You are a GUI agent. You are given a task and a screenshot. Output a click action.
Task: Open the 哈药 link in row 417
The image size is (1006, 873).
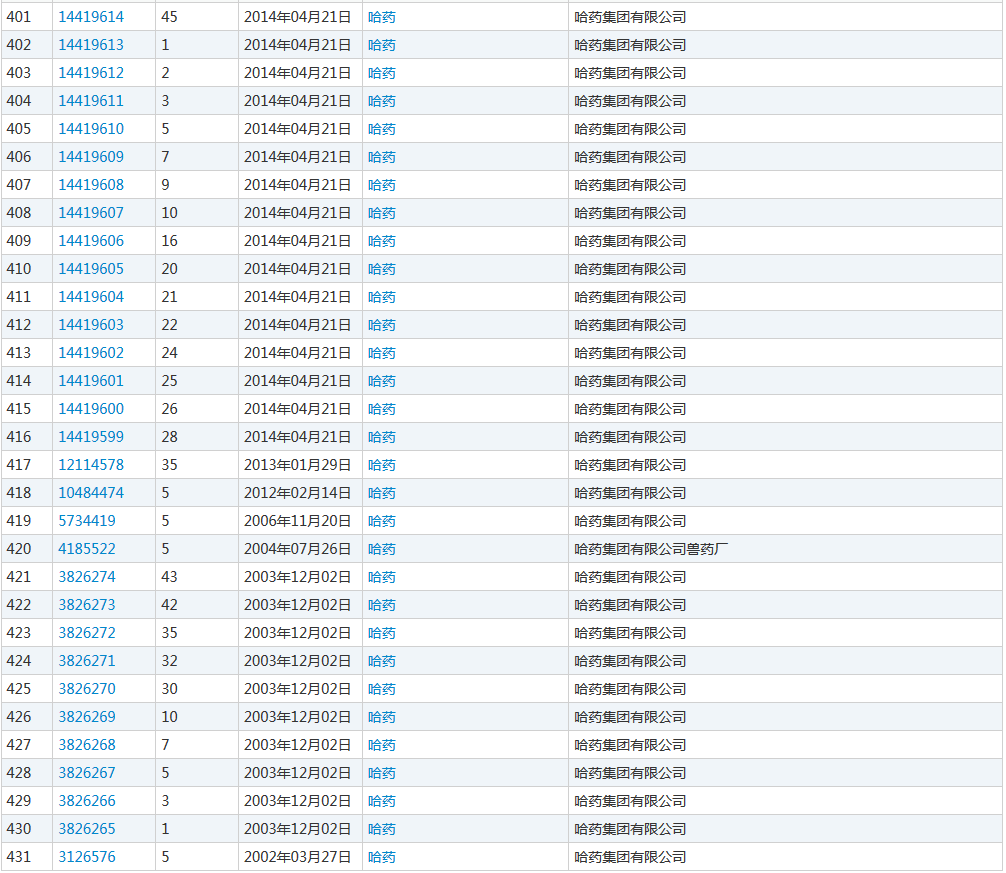[382, 465]
